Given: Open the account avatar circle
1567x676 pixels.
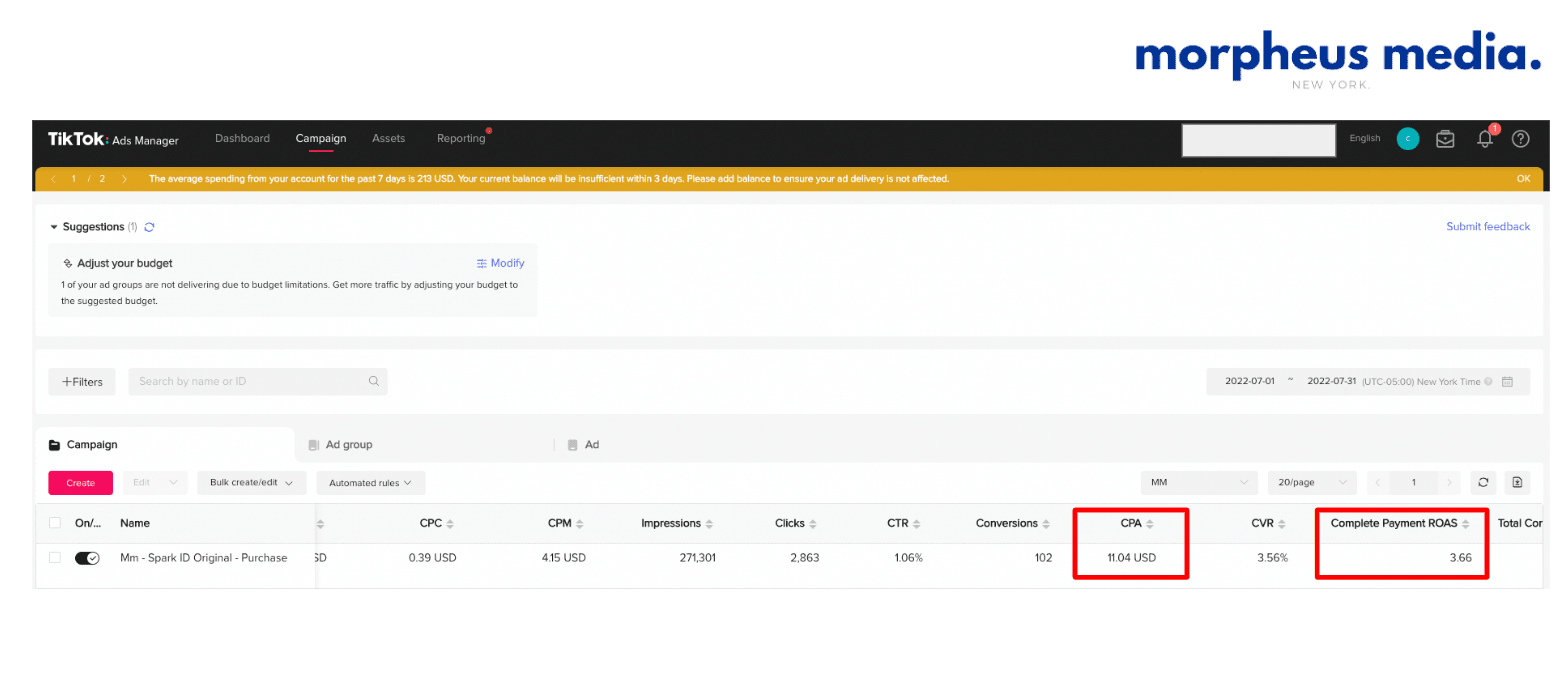Looking at the screenshot, I should [x=1407, y=139].
